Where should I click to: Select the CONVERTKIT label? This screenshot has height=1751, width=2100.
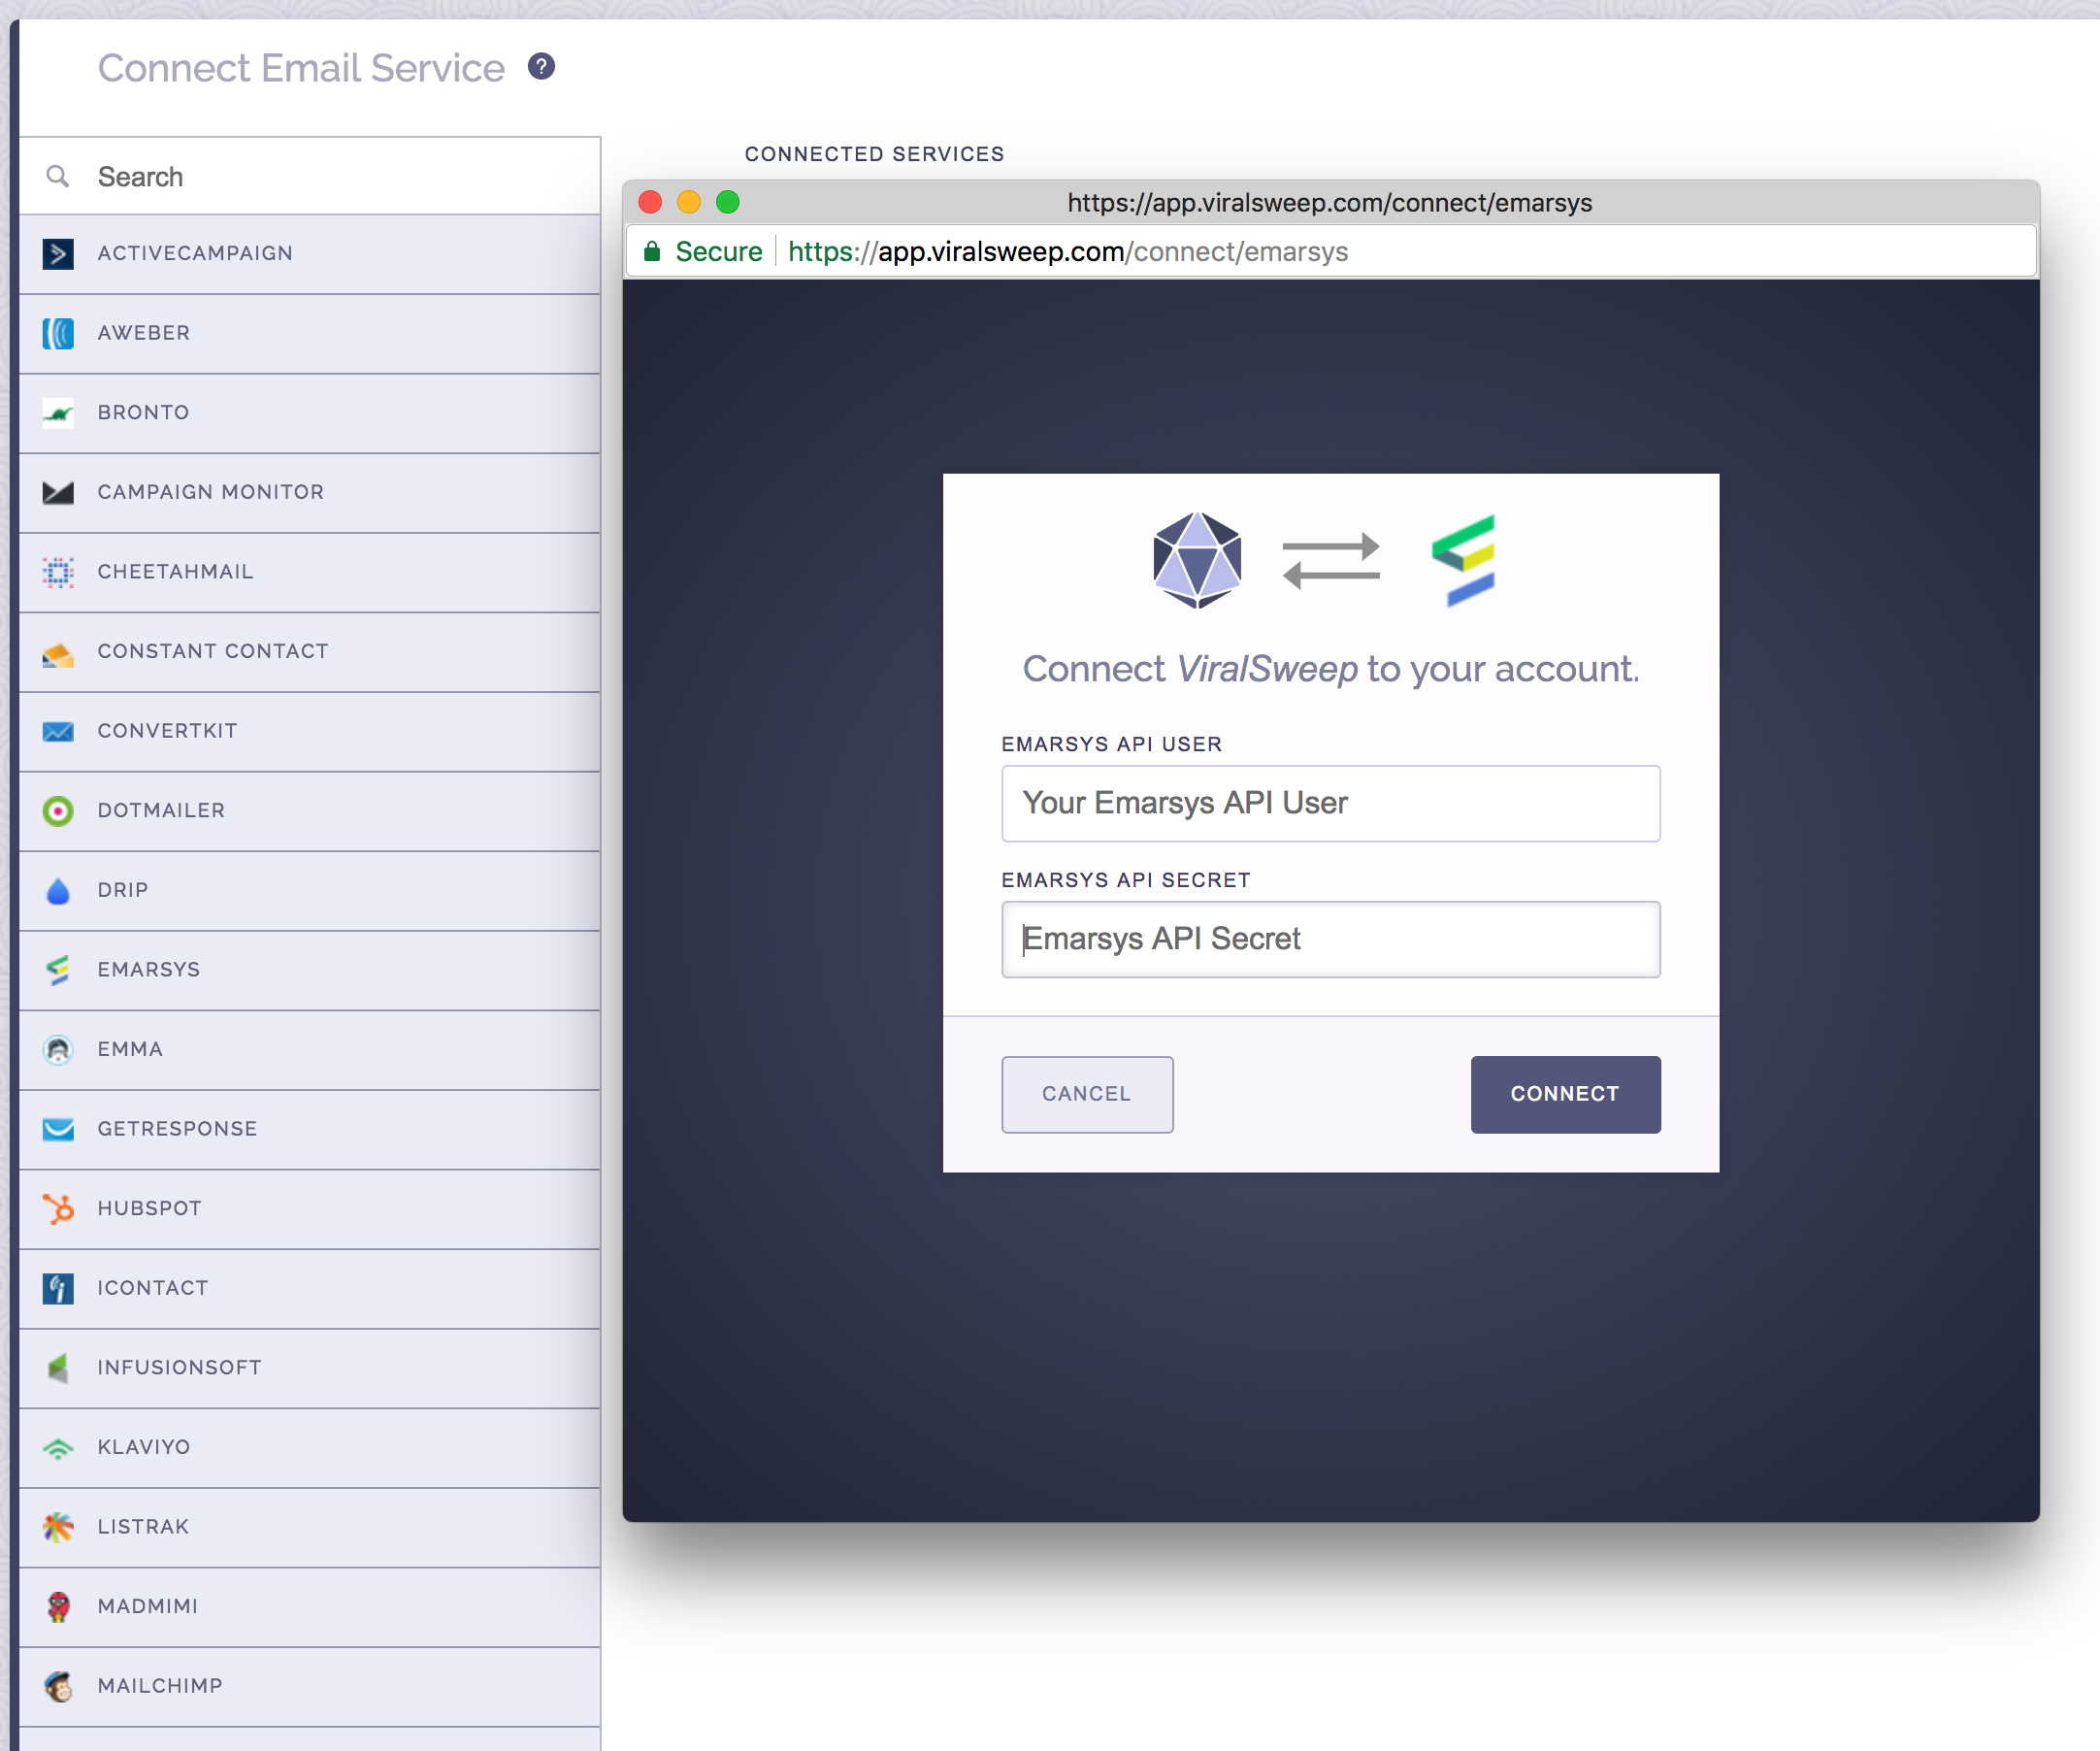[x=168, y=731]
